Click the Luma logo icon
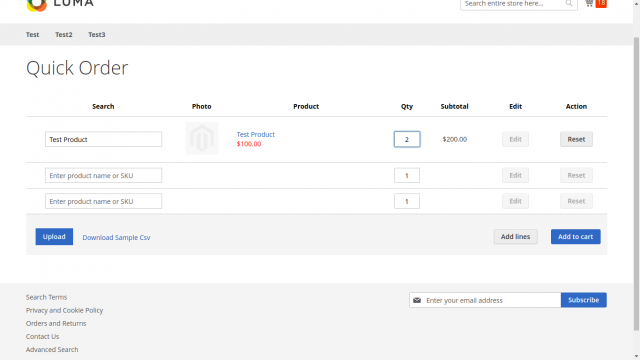 pyautogui.click(x=37, y=5)
